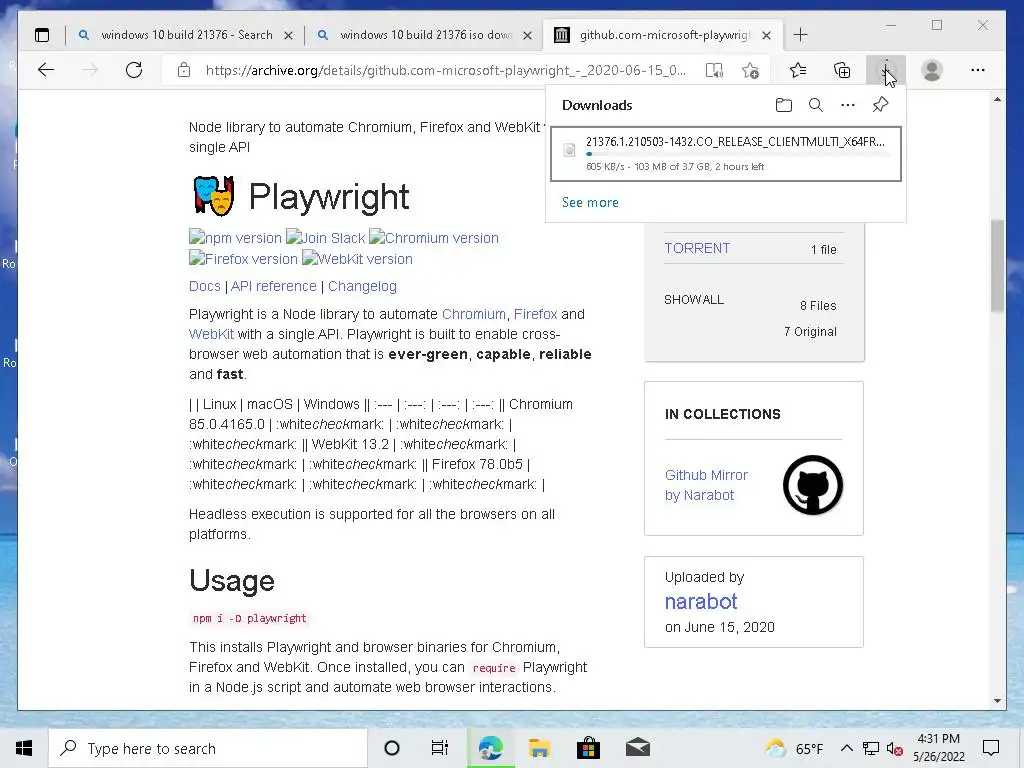Close the github.com-microsoft-playwright tab

click(x=767, y=35)
